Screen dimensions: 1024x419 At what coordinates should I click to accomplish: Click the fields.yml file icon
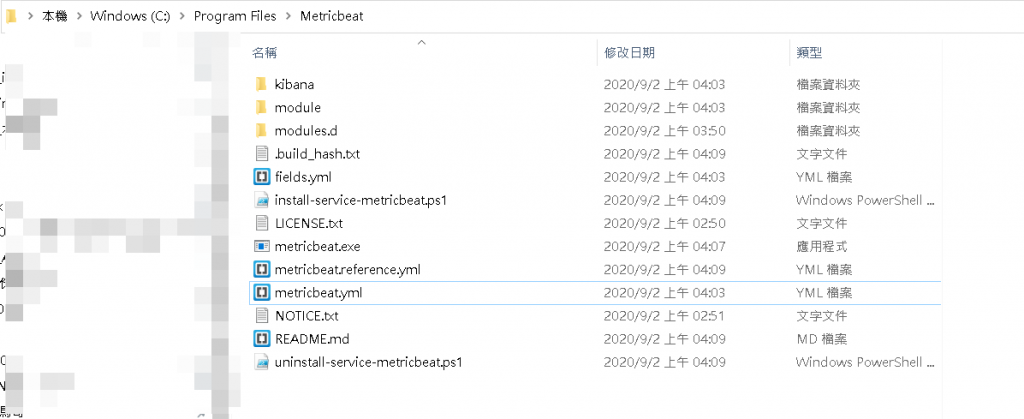[x=261, y=176]
